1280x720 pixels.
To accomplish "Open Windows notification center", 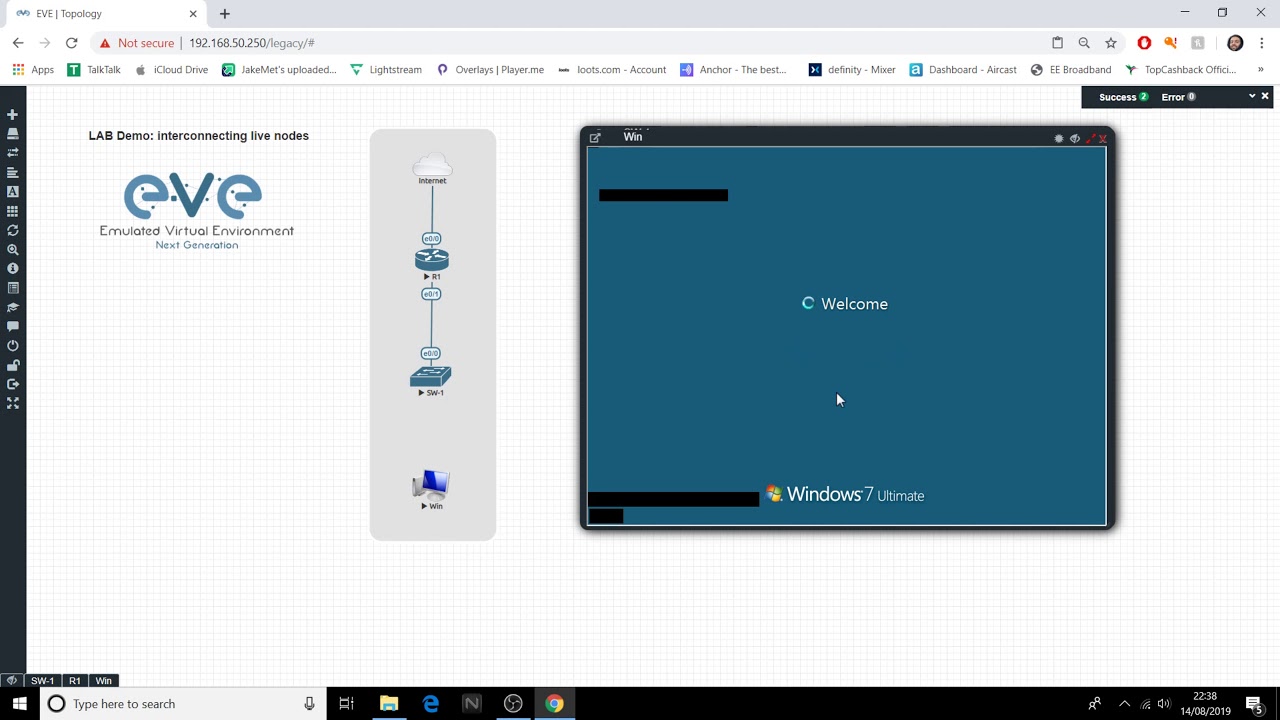I will tap(1254, 704).
